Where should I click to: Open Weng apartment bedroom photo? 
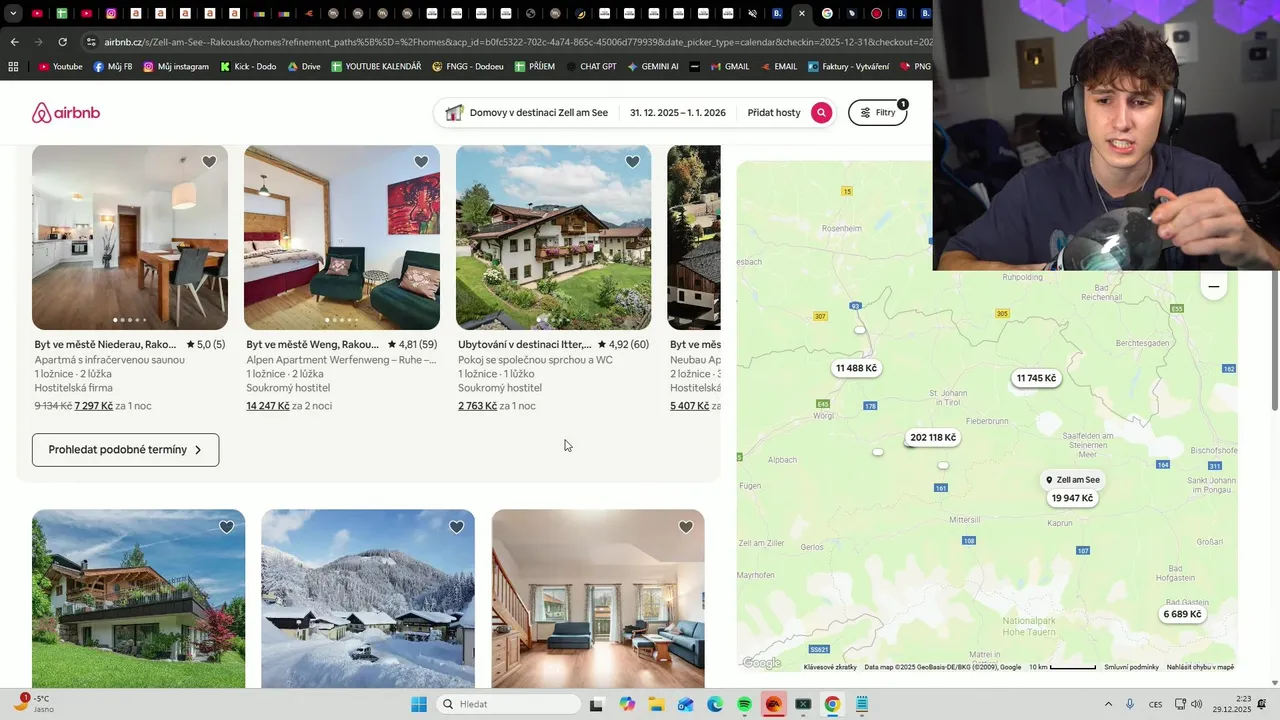[x=342, y=238]
